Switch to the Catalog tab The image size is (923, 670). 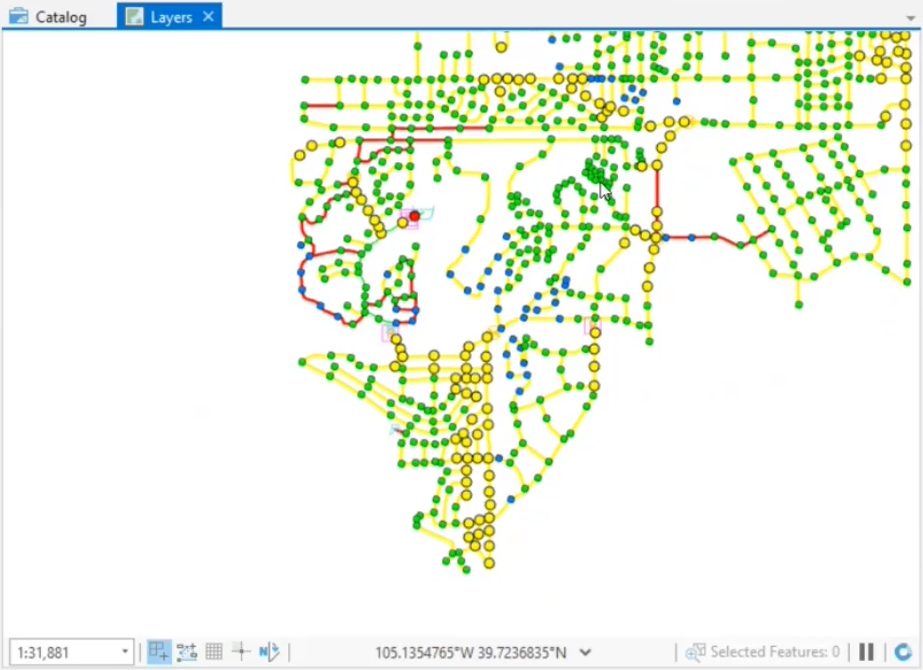[x=49, y=16]
